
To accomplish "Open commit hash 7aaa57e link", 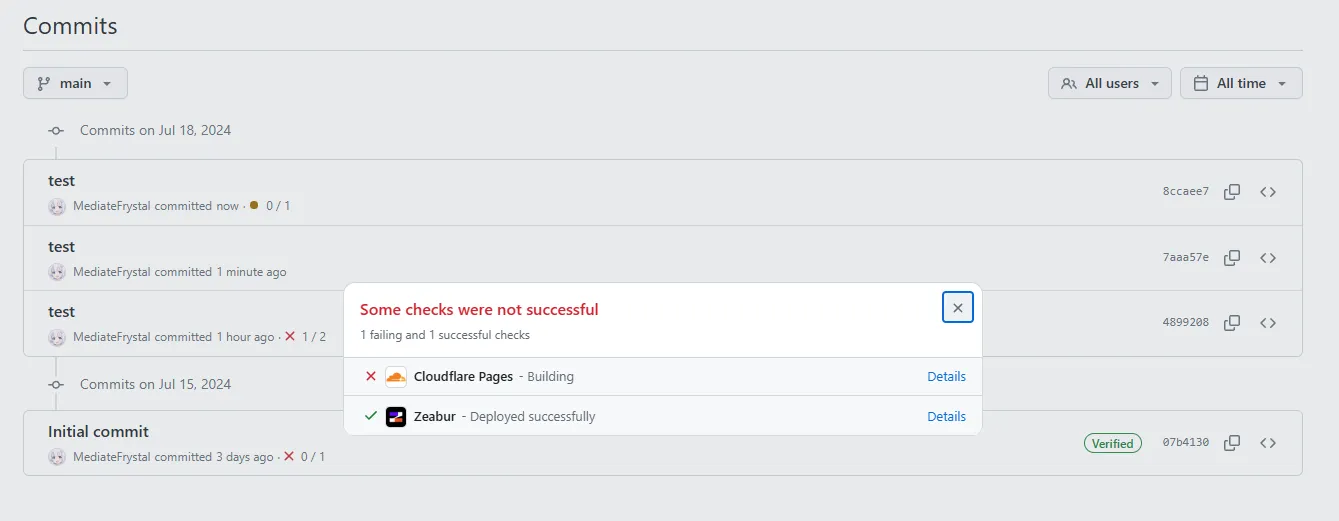I will tap(1185, 258).
